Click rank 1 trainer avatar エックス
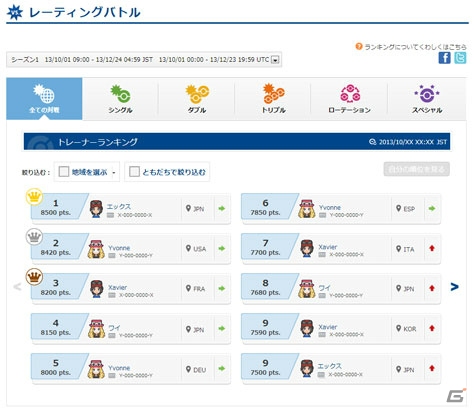 [96, 209]
